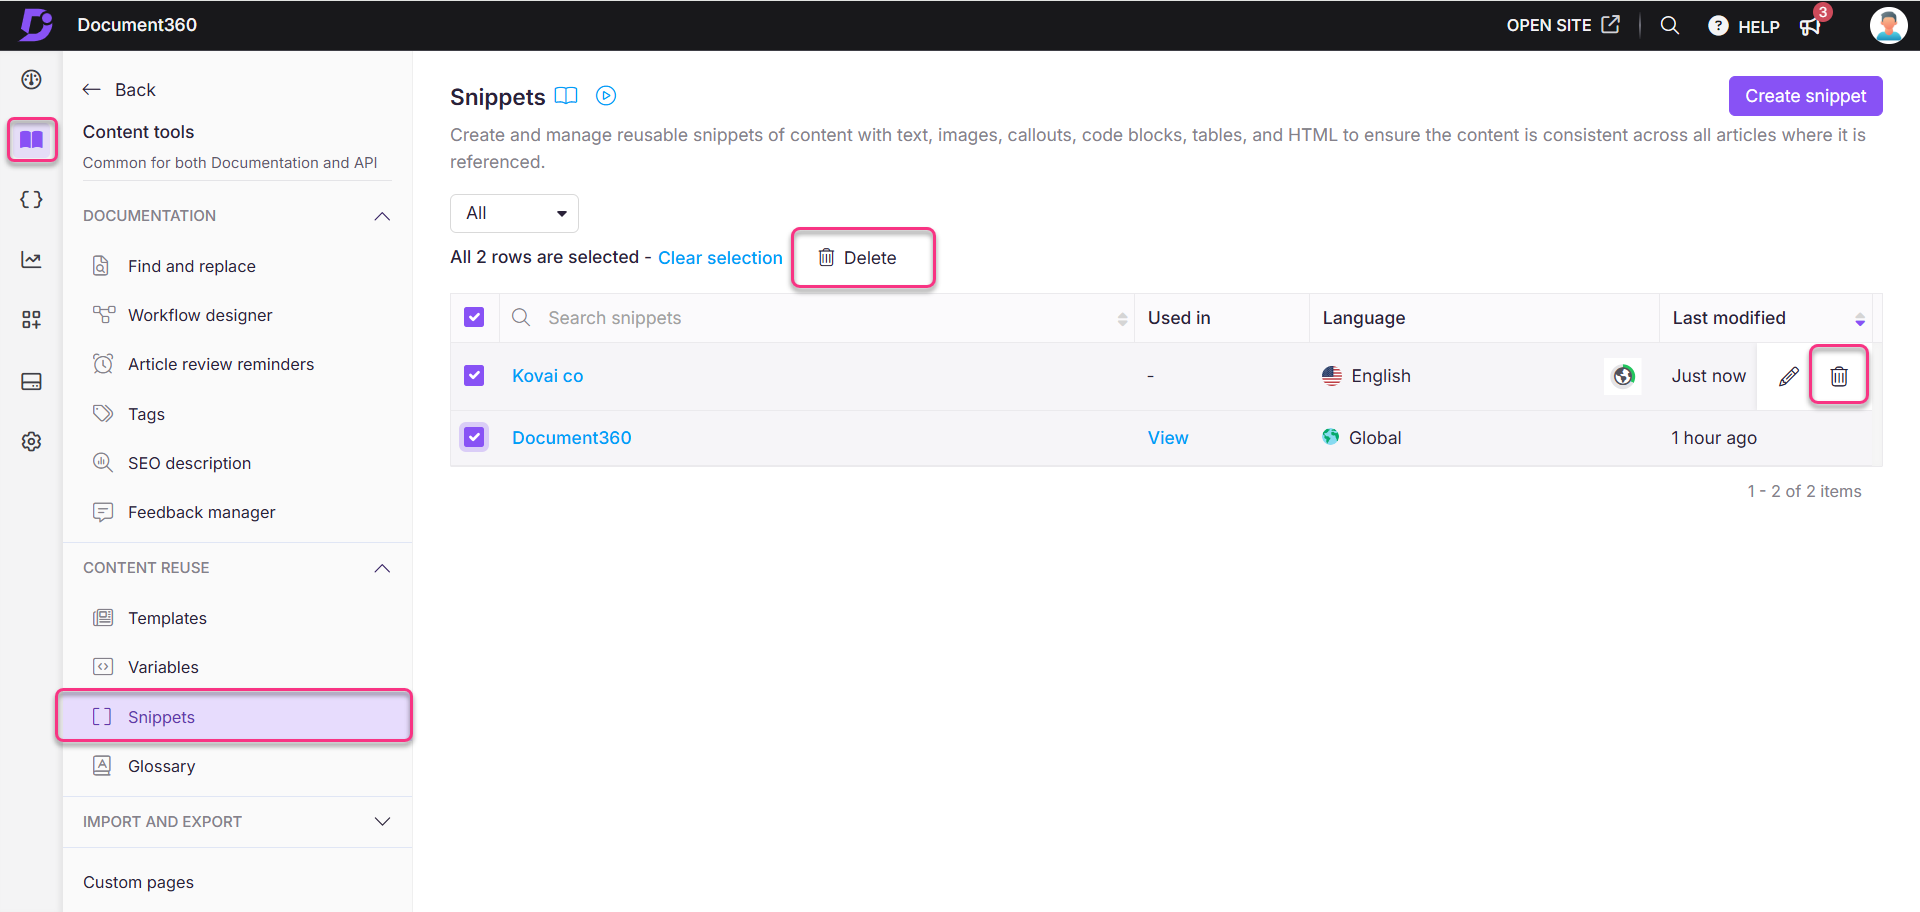
Task: Open the API documentation braces icon
Action: (x=31, y=199)
